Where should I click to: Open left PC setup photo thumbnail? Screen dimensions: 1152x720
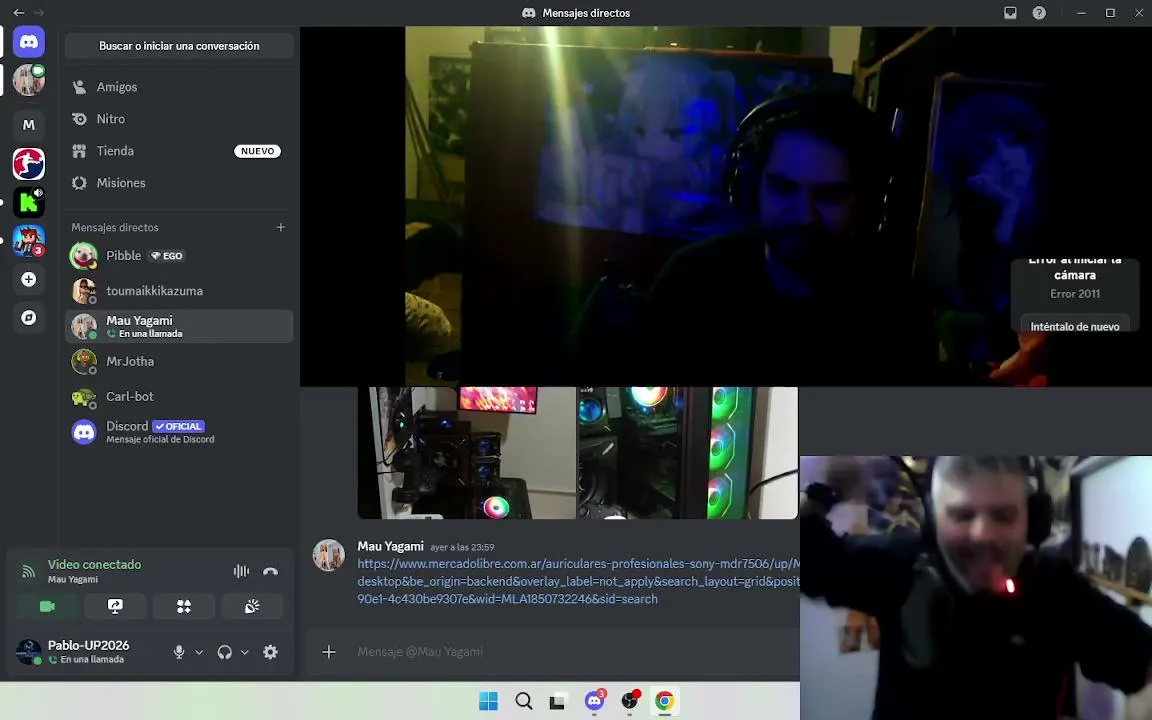pyautogui.click(x=467, y=453)
